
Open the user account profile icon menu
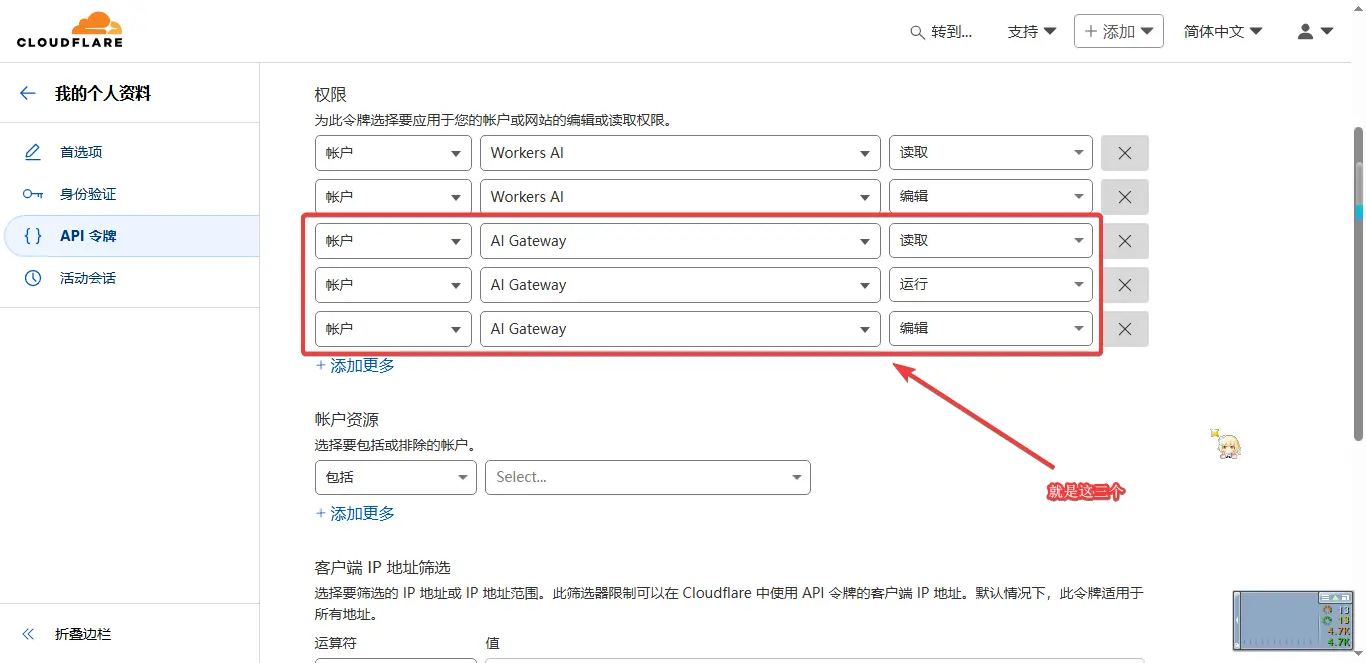1315,31
